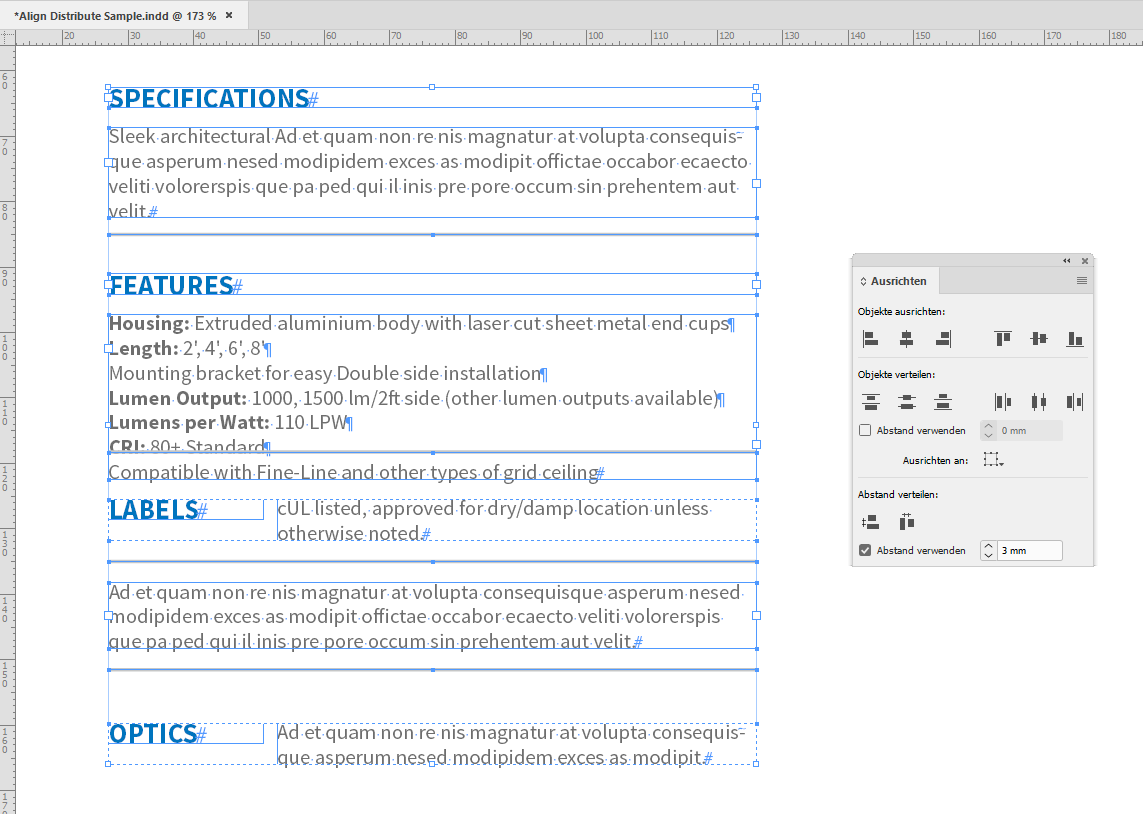Image resolution: width=1143 pixels, height=814 pixels.
Task: Align bottom edges of objects
Action: tap(1074, 339)
